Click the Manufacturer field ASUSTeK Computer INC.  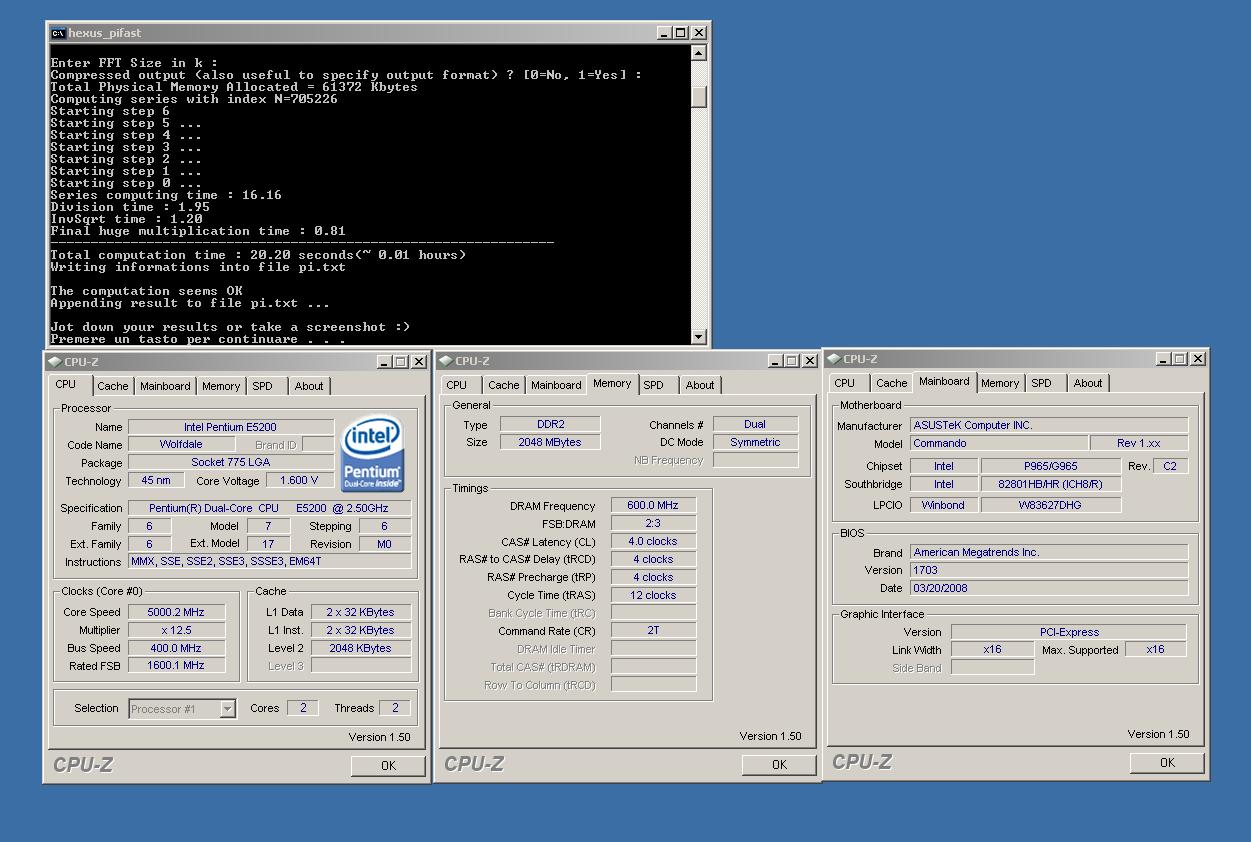coord(1049,425)
